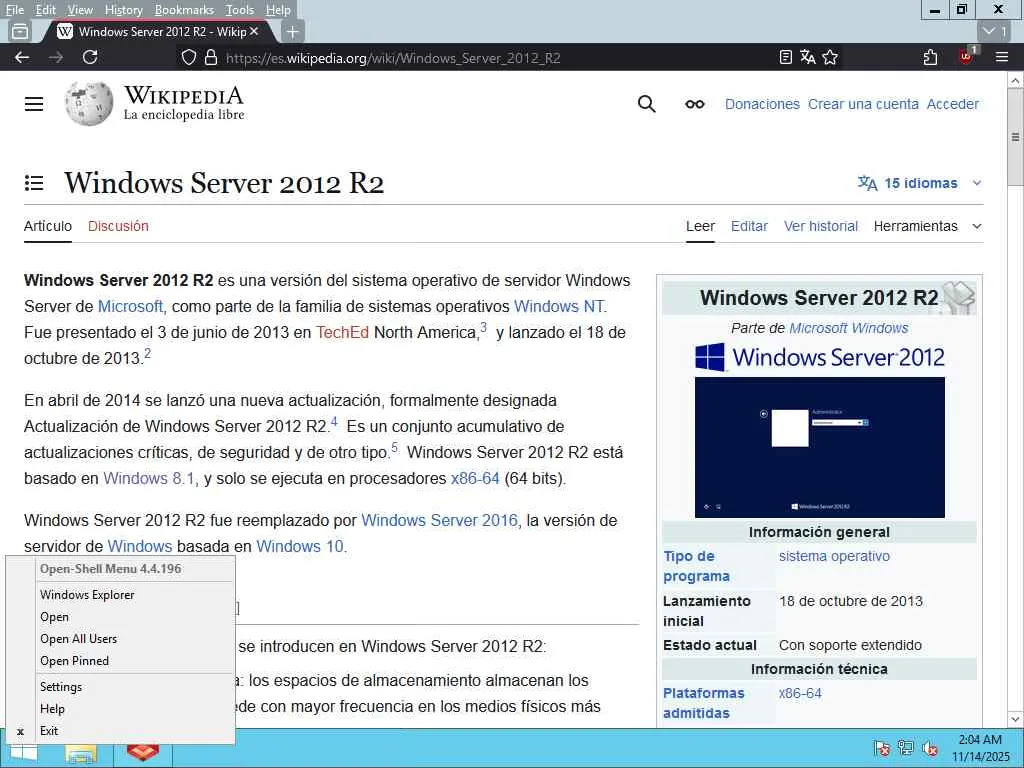Click the page vertical scrollbar thumb
The height and width of the screenshot is (768, 1024).
pyautogui.click(x=1015, y=139)
